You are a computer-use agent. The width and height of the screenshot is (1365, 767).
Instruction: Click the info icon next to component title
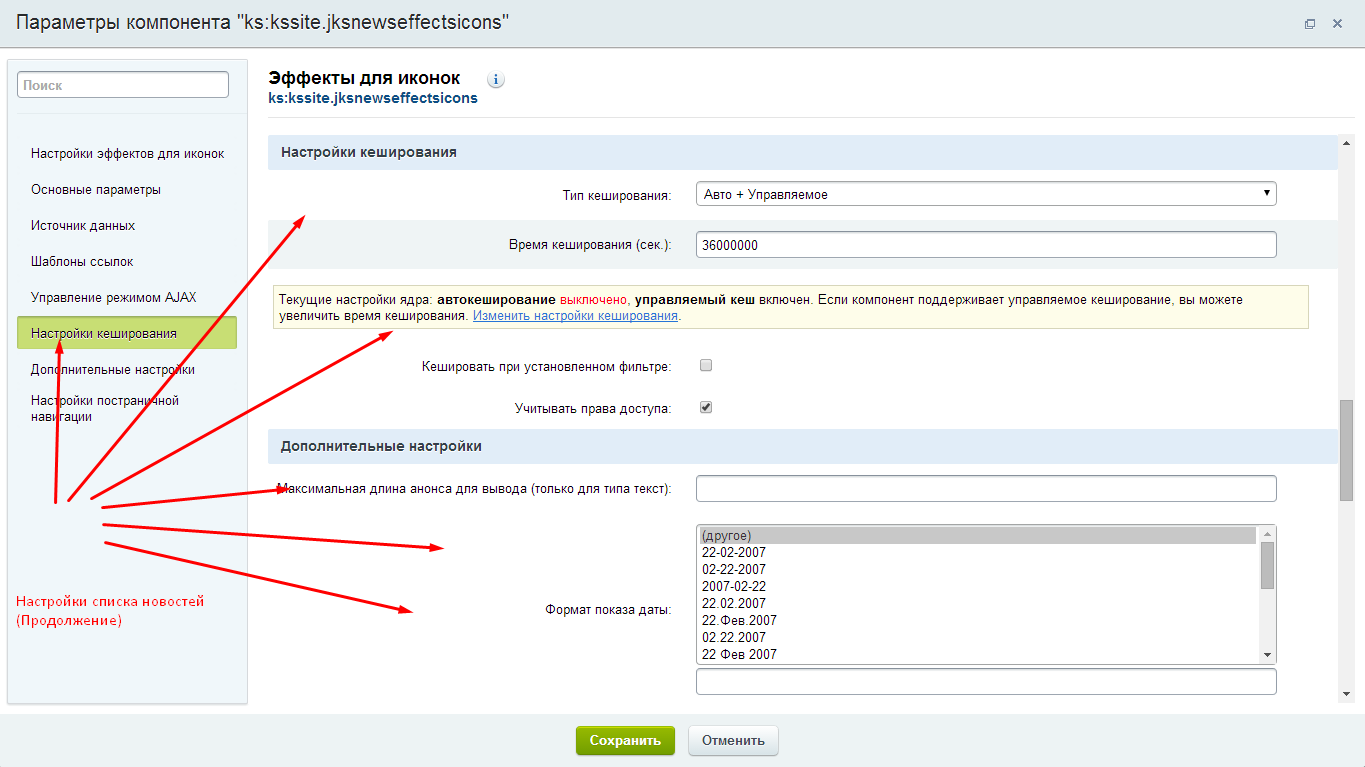(x=495, y=79)
